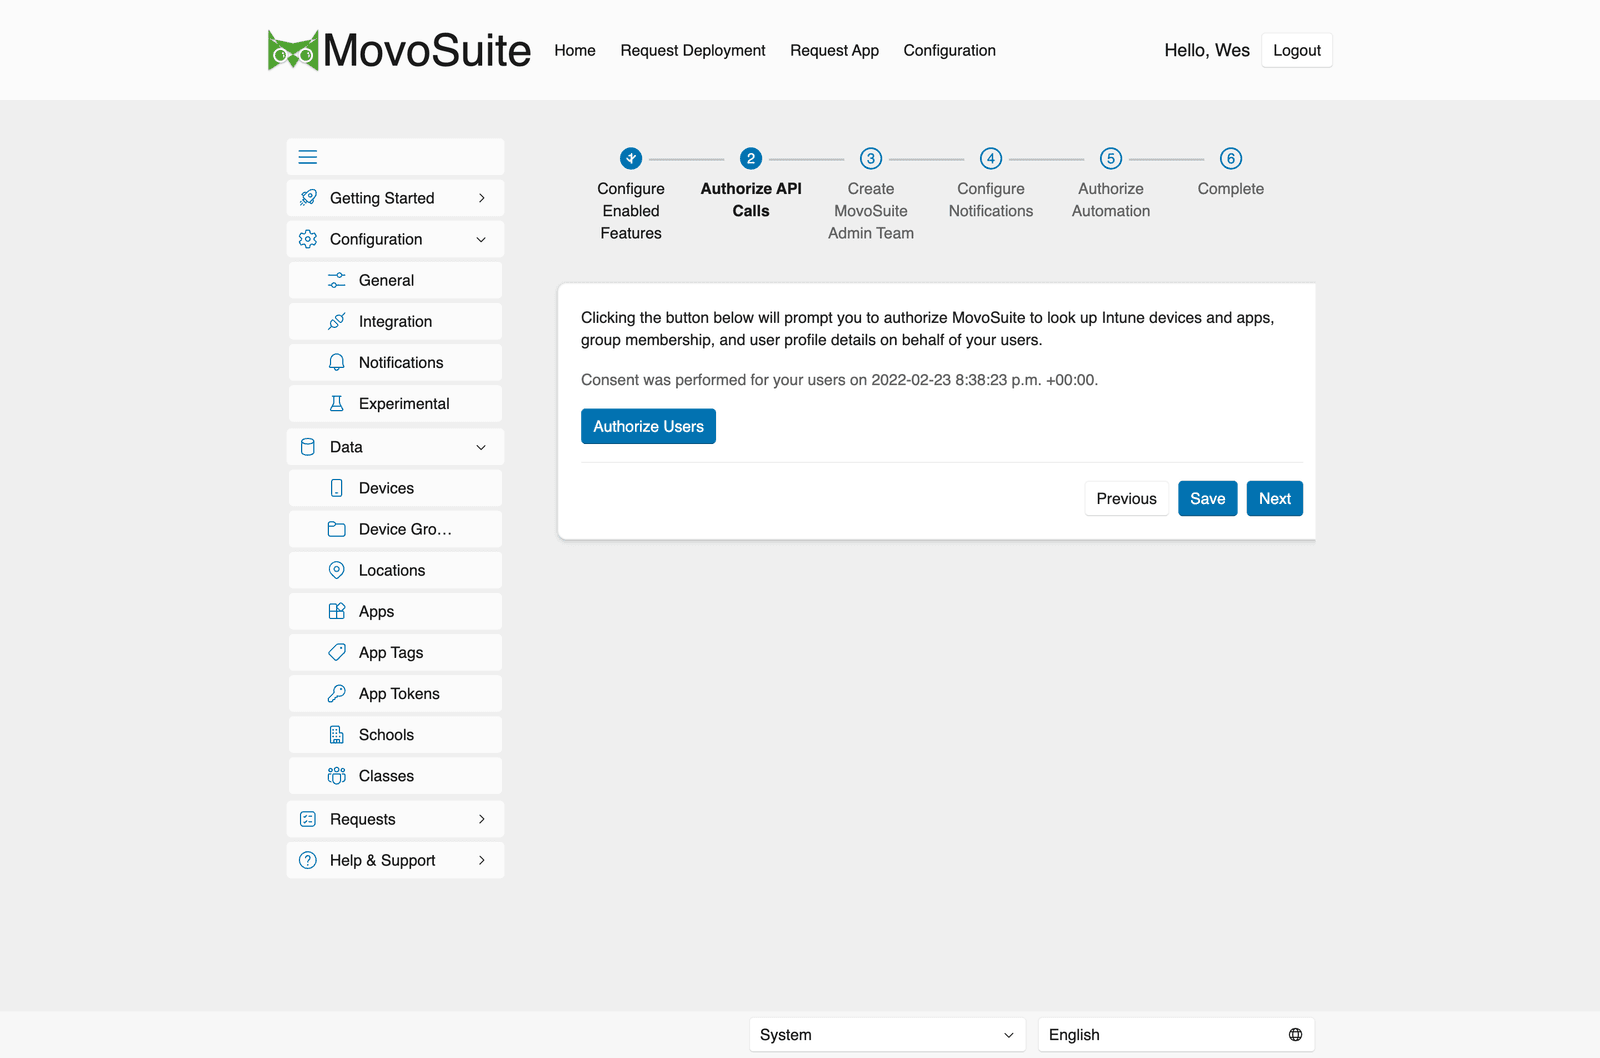Open the Devices data page

point(396,488)
